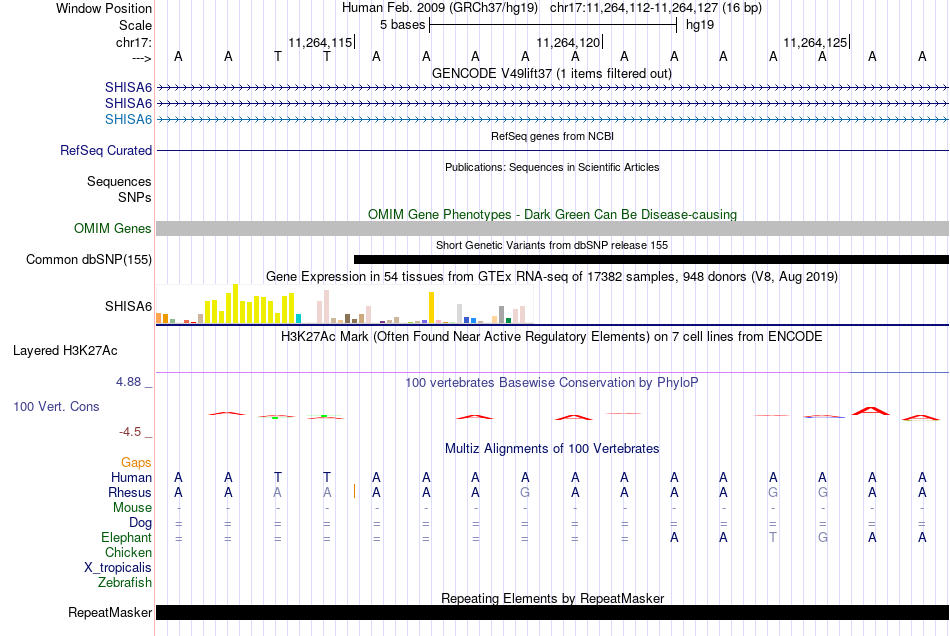Click the 4.88 upper PhyloP axis value

point(128,382)
